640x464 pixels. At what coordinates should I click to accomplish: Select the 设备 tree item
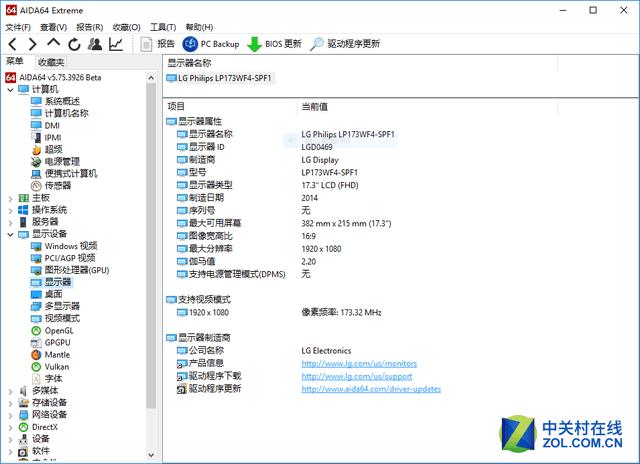click(x=34, y=439)
